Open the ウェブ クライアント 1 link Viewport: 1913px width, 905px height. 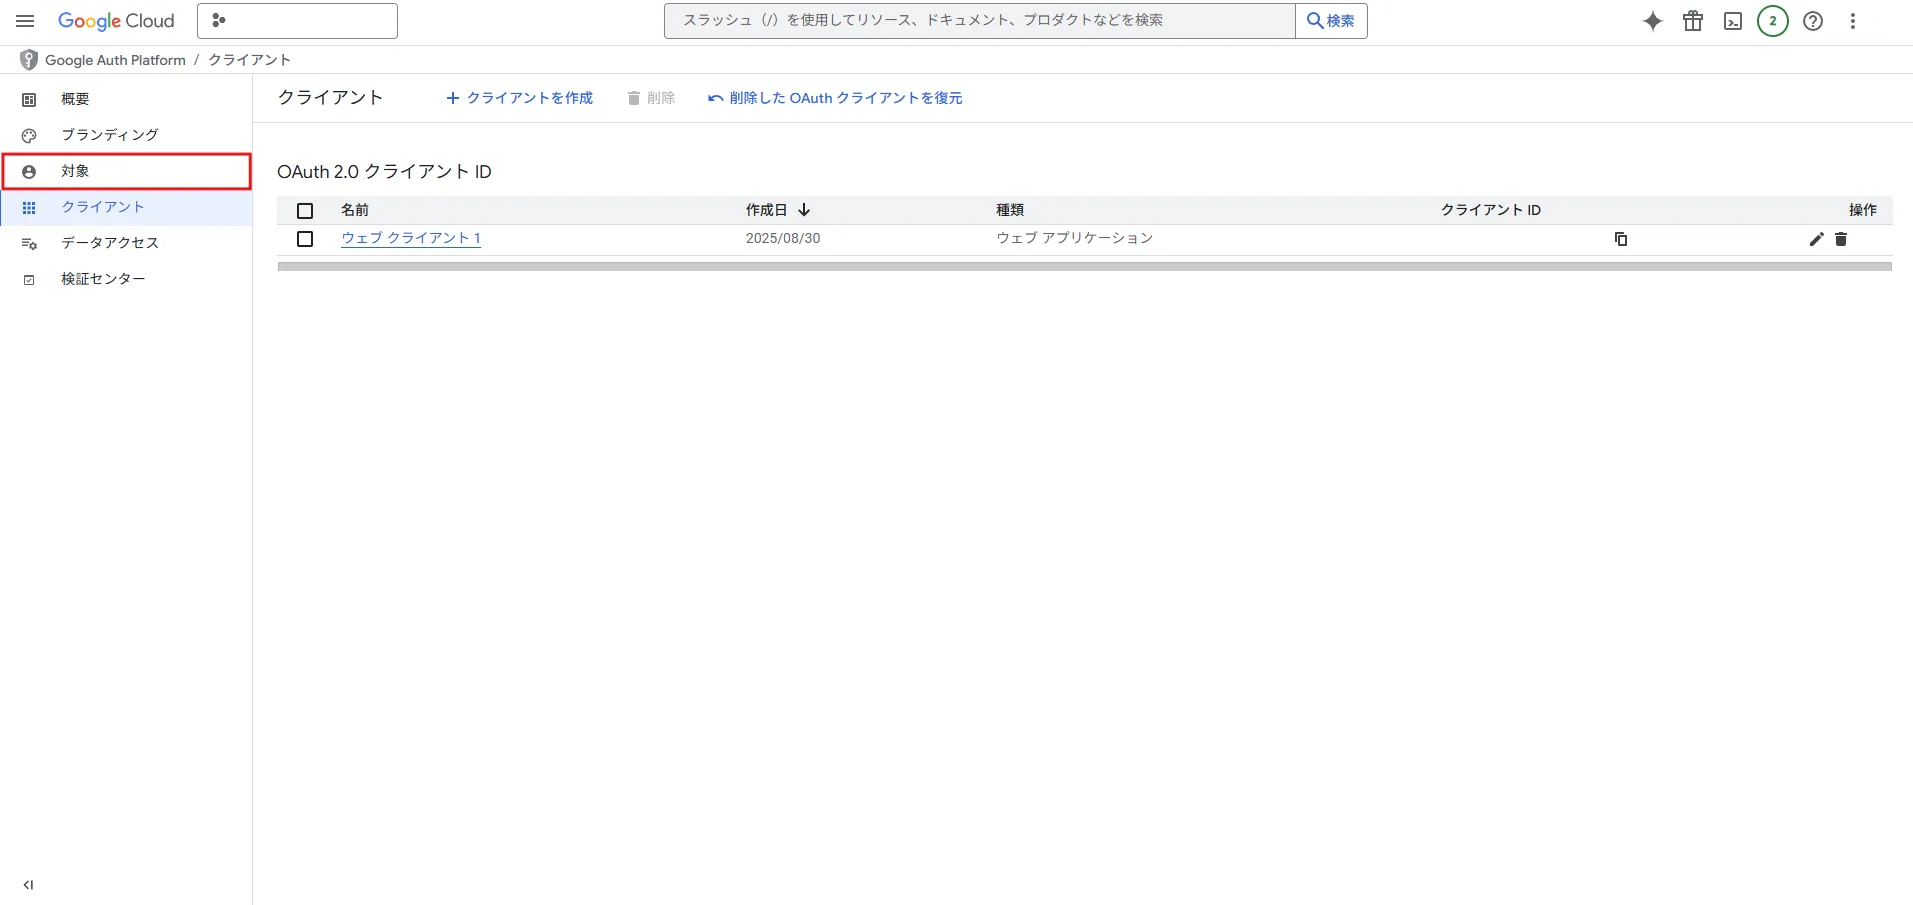pyautogui.click(x=411, y=238)
